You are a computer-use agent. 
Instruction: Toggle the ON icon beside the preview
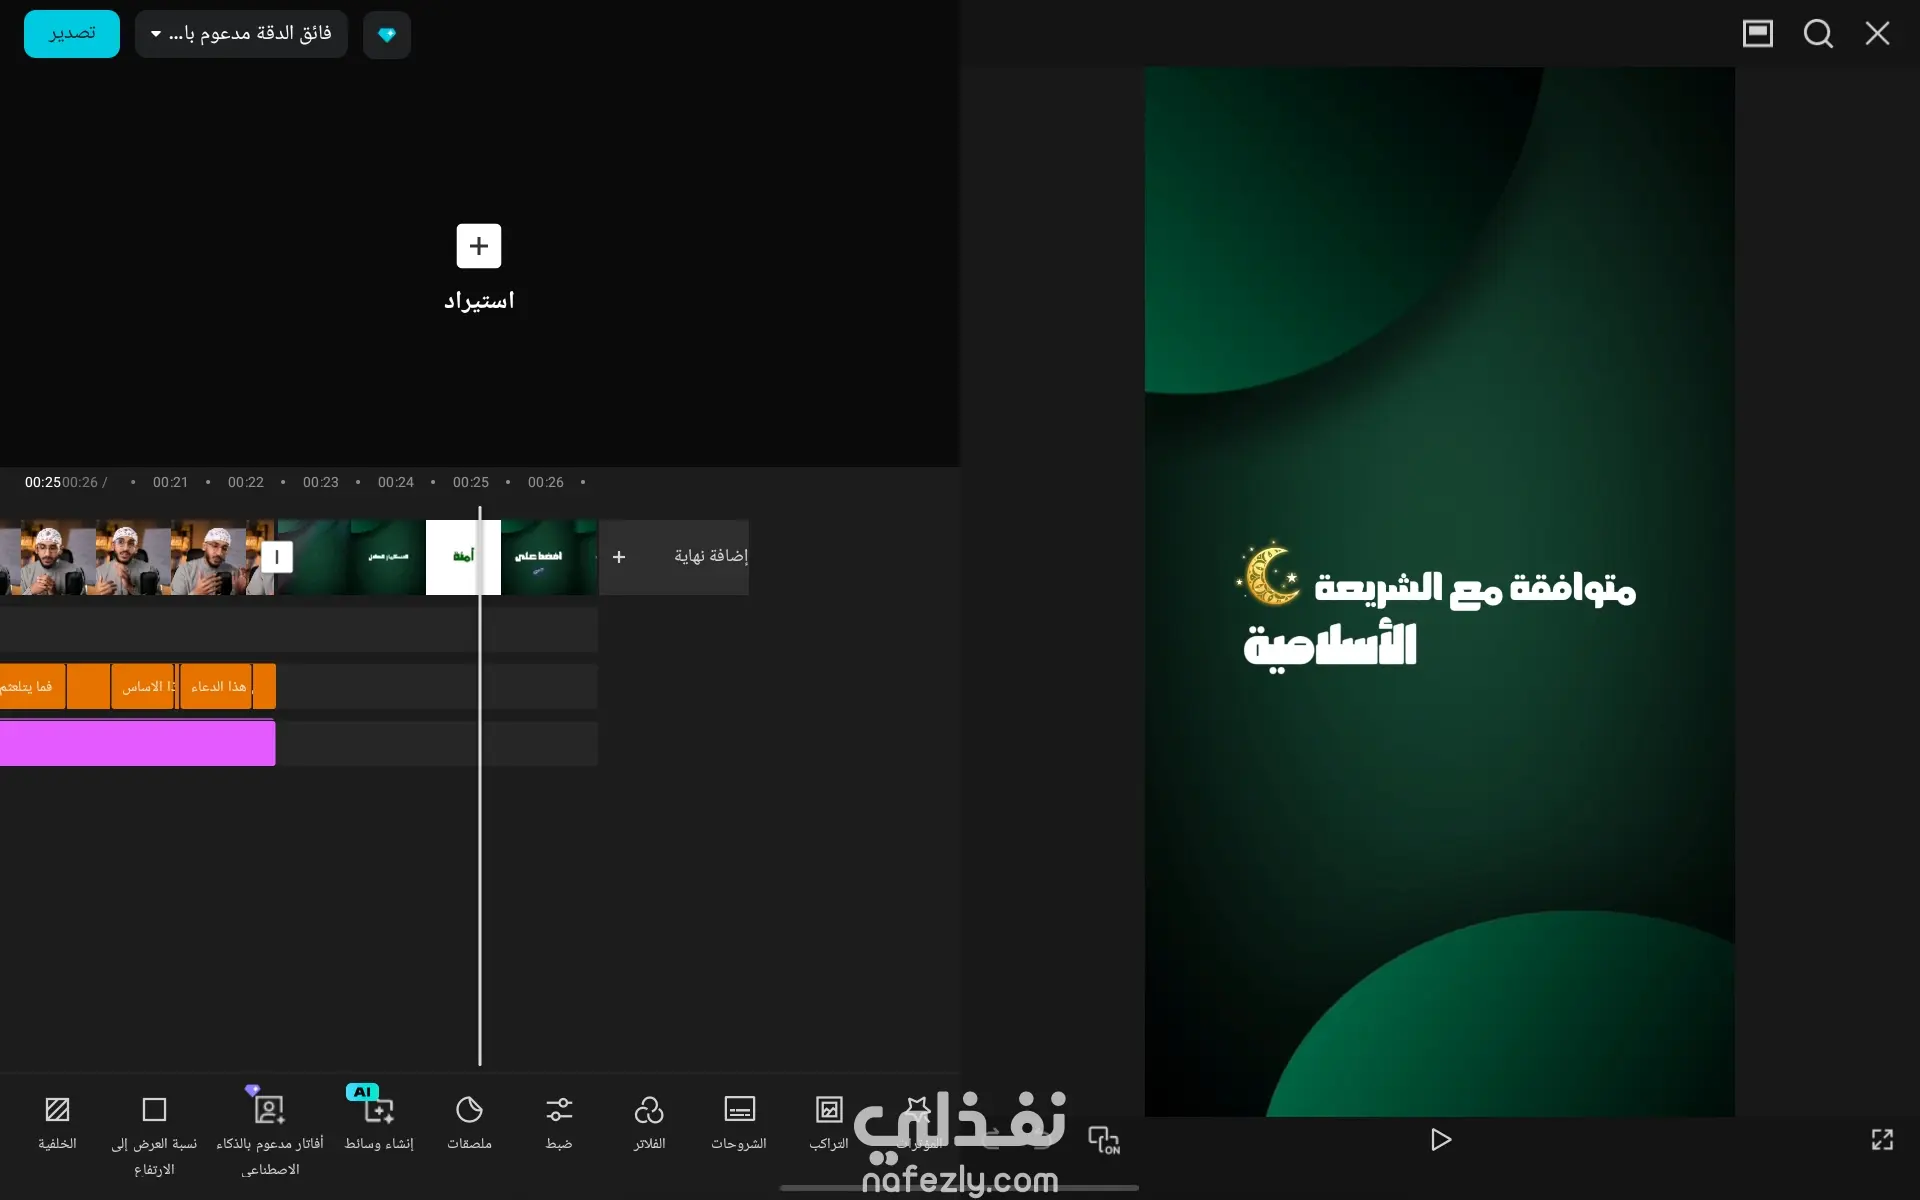click(x=1104, y=1140)
